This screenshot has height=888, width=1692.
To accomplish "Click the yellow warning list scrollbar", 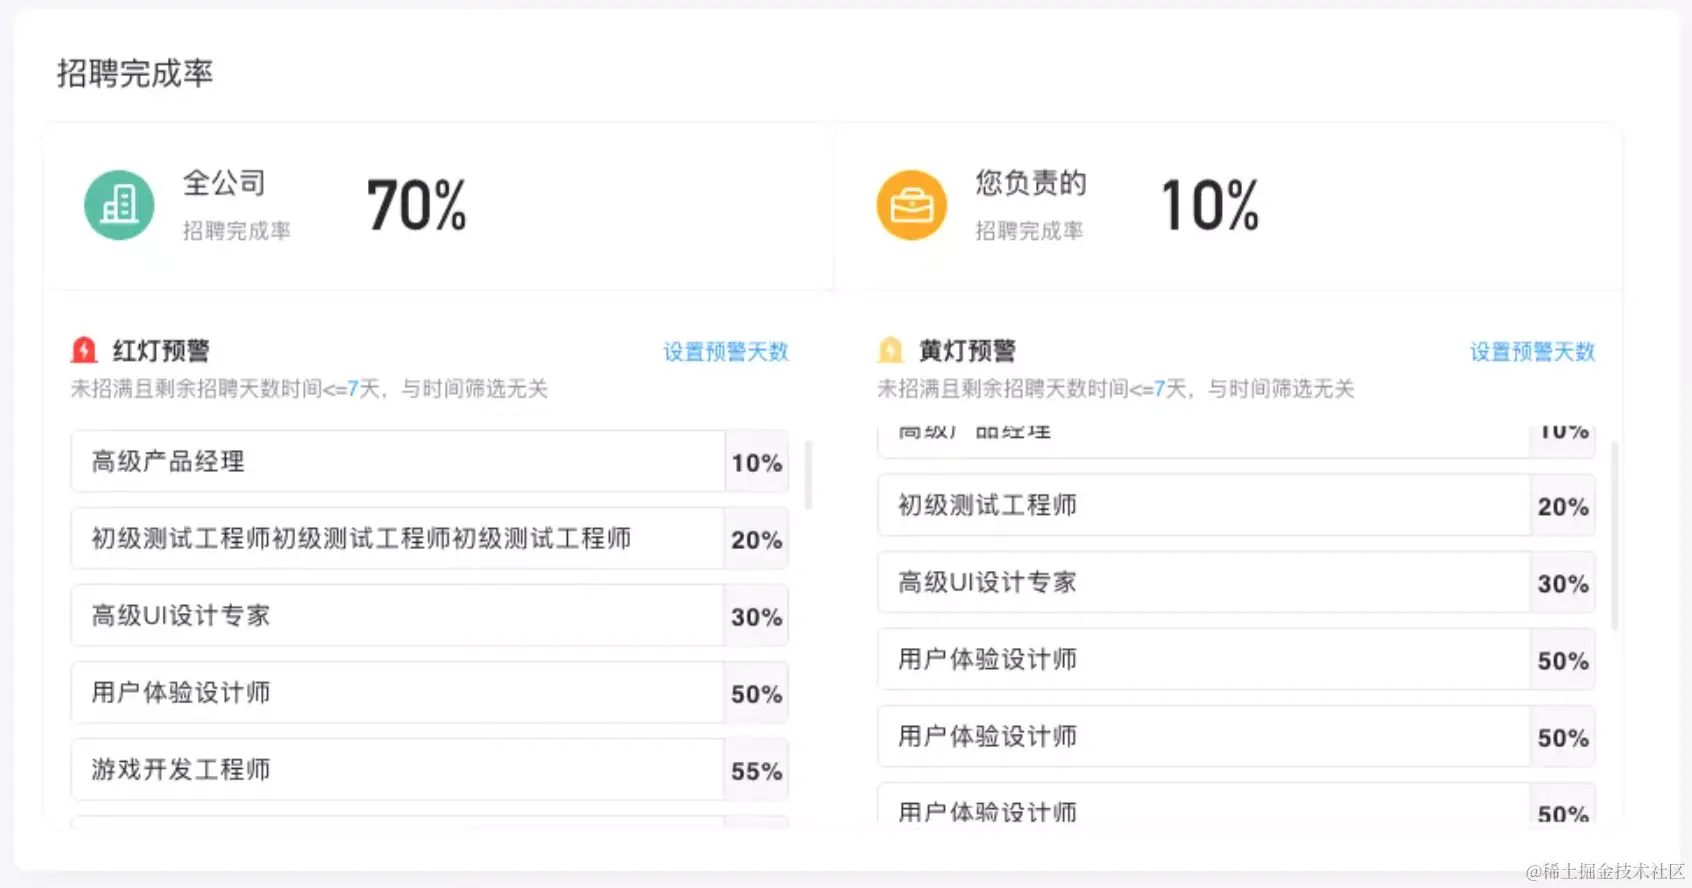I will 1614,535.
